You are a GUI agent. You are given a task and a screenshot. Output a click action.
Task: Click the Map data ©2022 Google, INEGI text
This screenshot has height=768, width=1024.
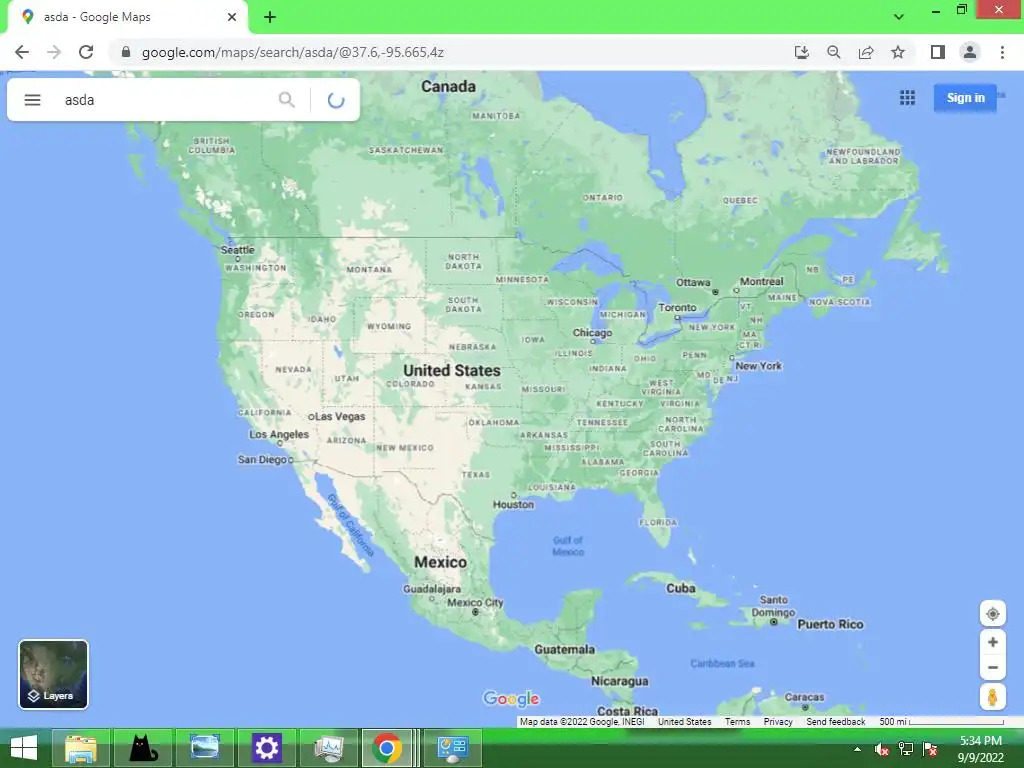(582, 722)
